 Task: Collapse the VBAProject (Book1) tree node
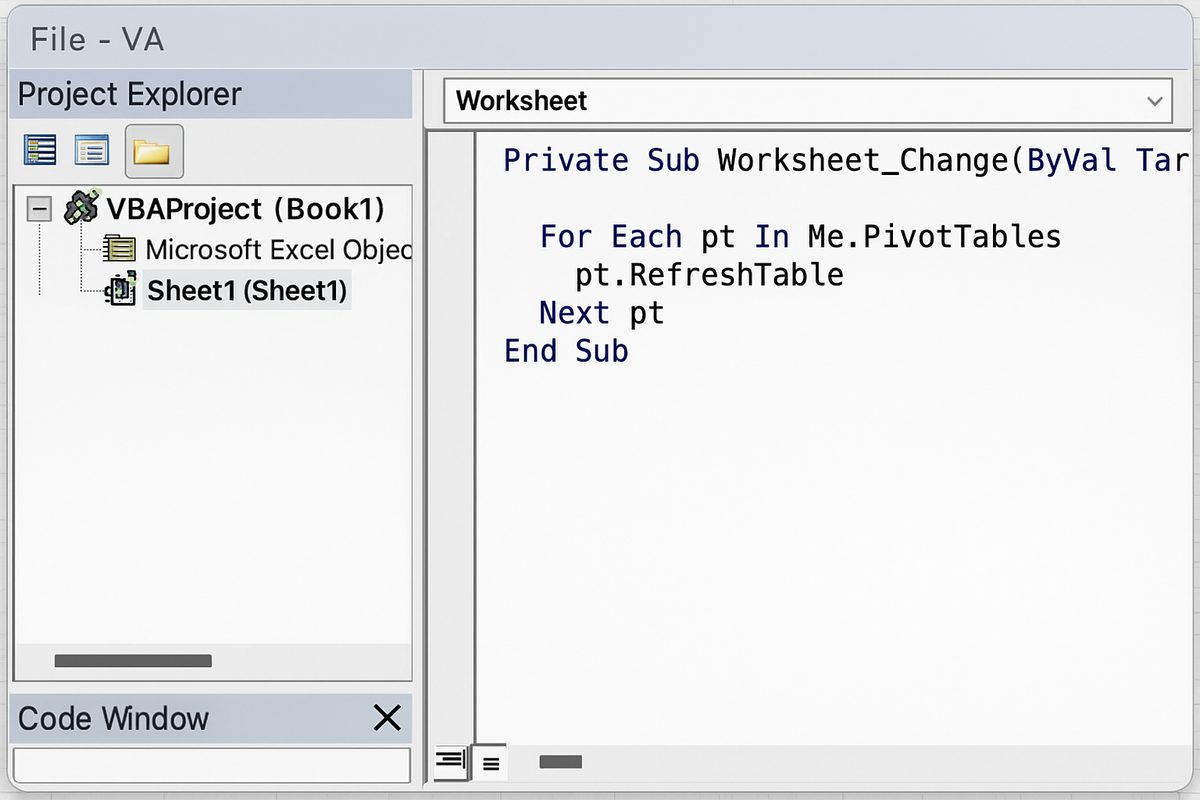click(x=39, y=210)
